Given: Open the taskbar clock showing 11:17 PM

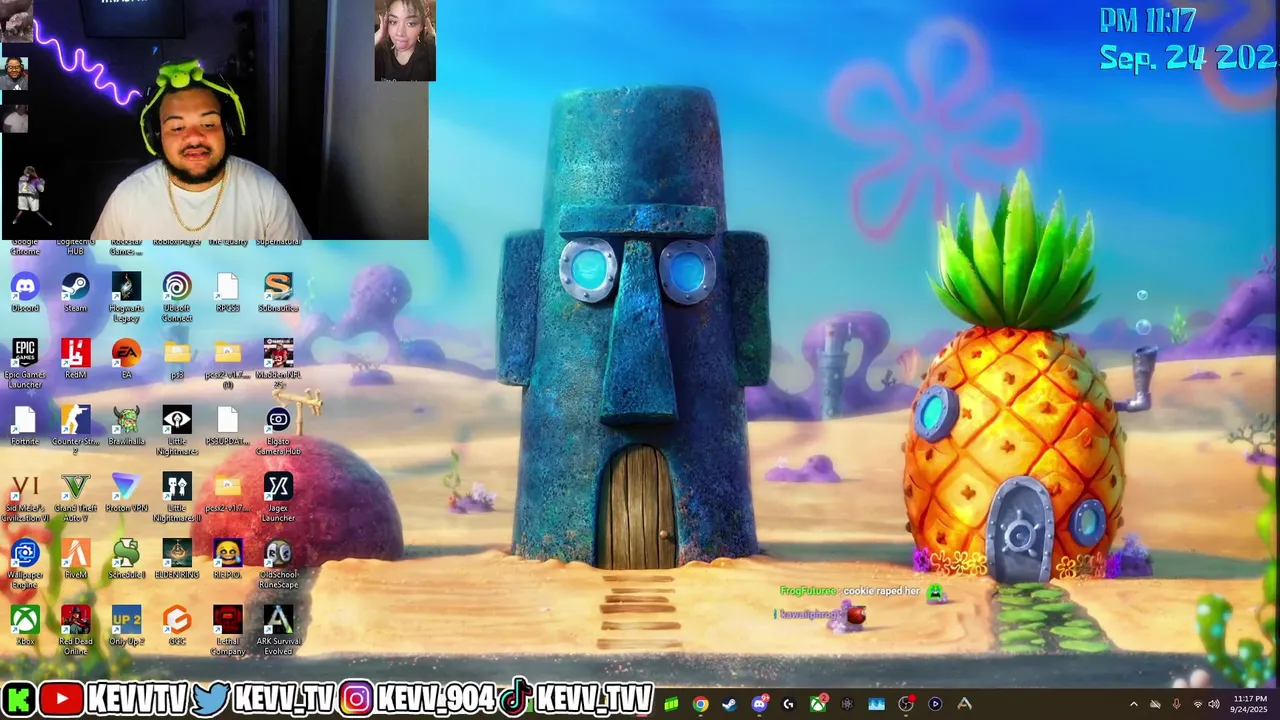Looking at the screenshot, I should [1249, 704].
